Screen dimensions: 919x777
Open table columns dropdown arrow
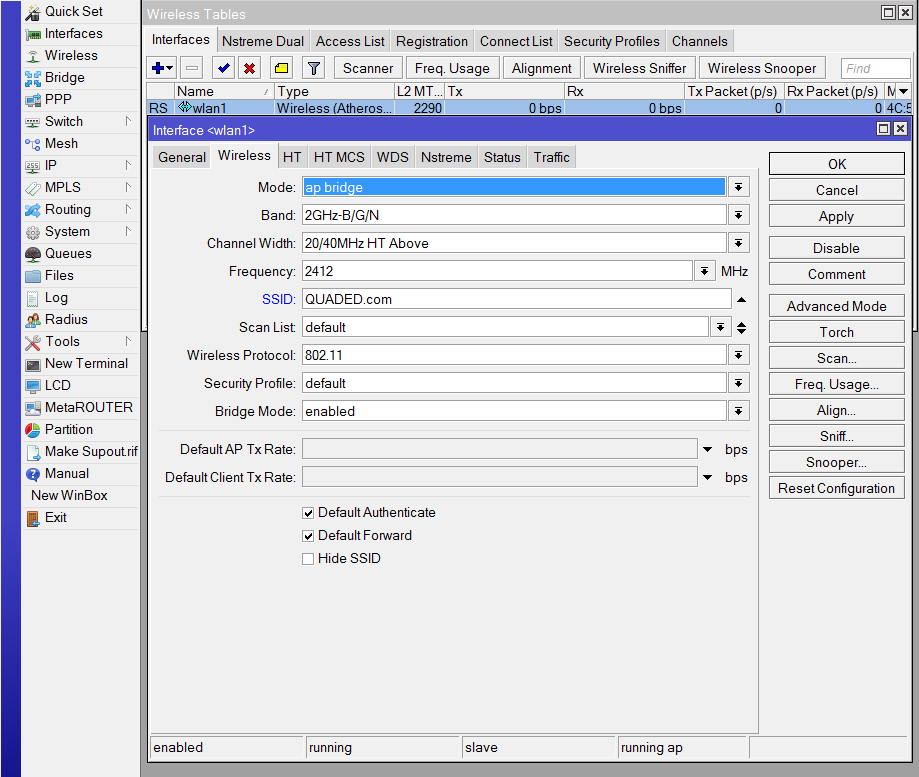click(903, 91)
